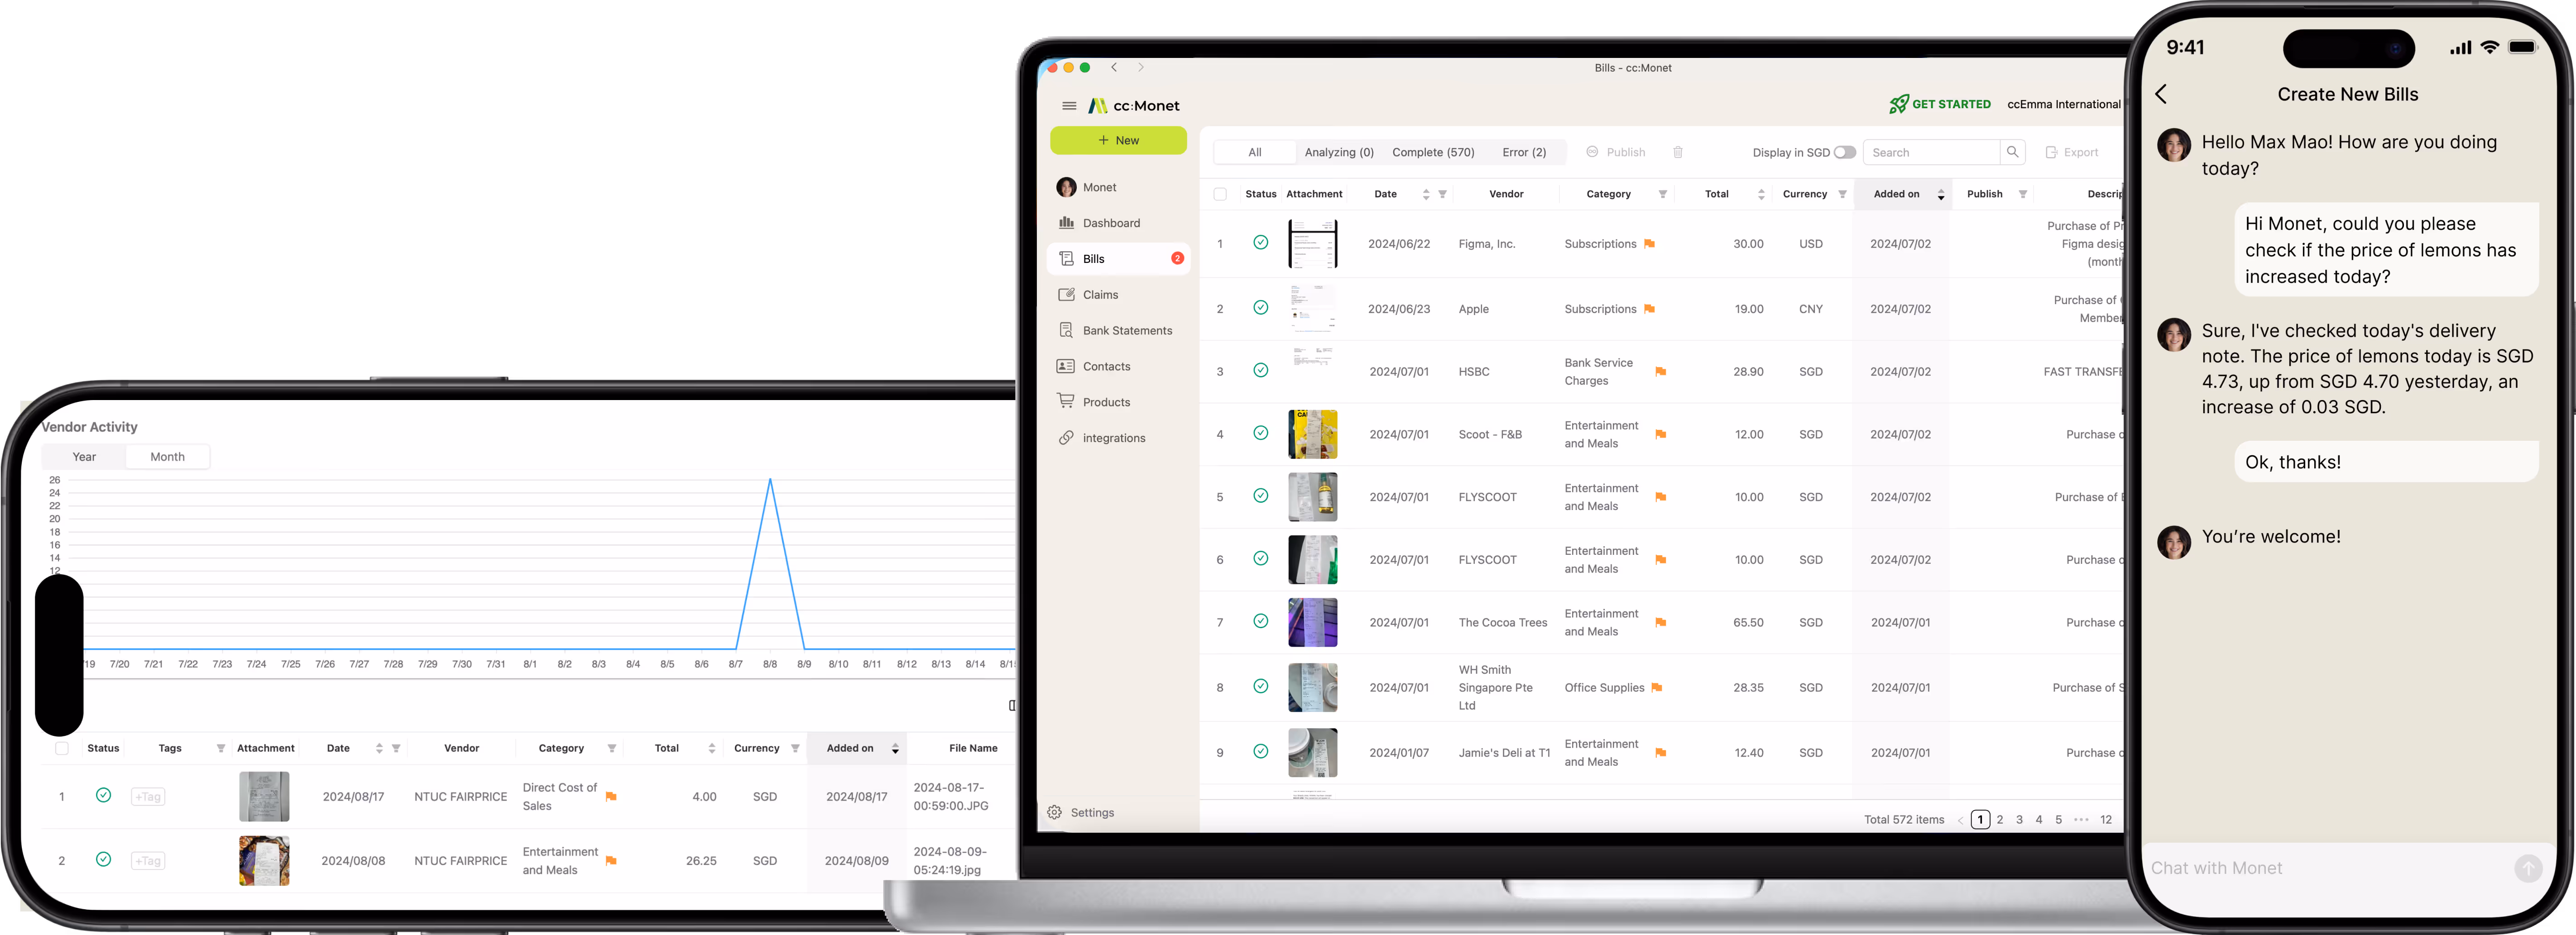
Task: Click status check on 26.25 SGD row
Action: [103, 859]
